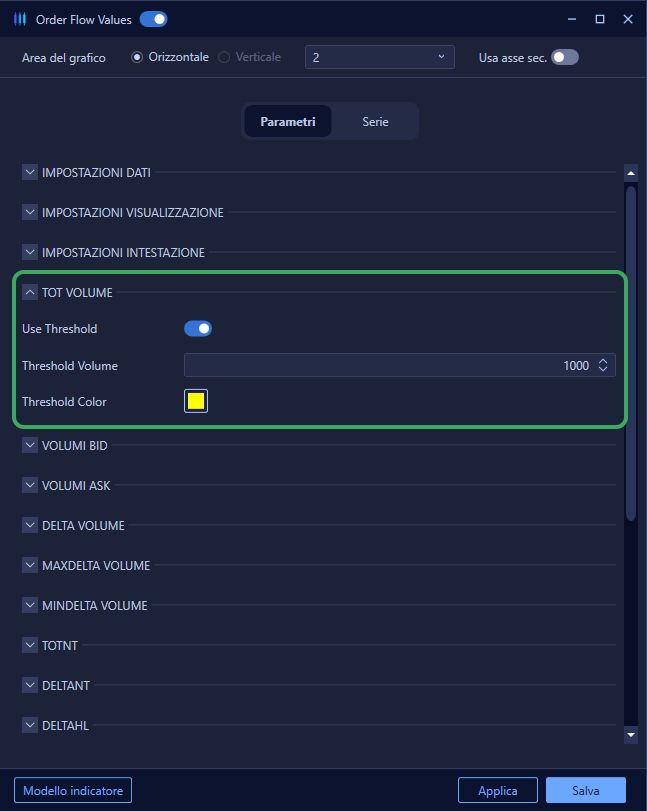Expand the DELTANT section
The height and width of the screenshot is (811, 647).
pos(30,685)
